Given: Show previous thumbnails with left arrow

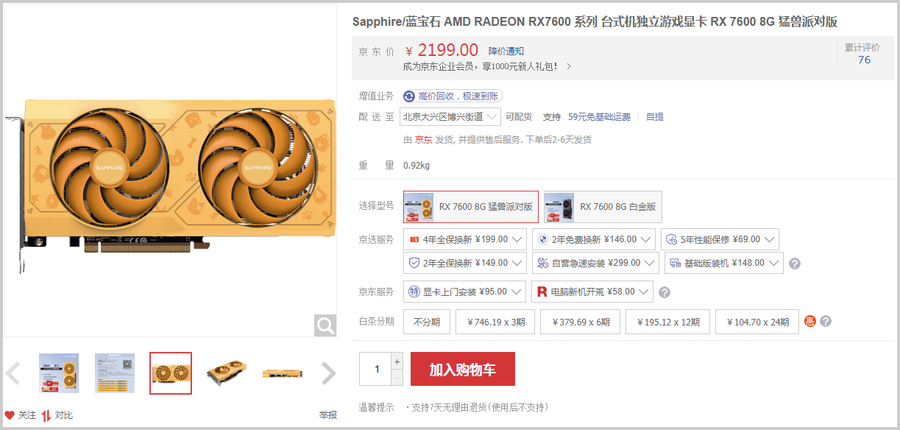Looking at the screenshot, I should (13, 374).
